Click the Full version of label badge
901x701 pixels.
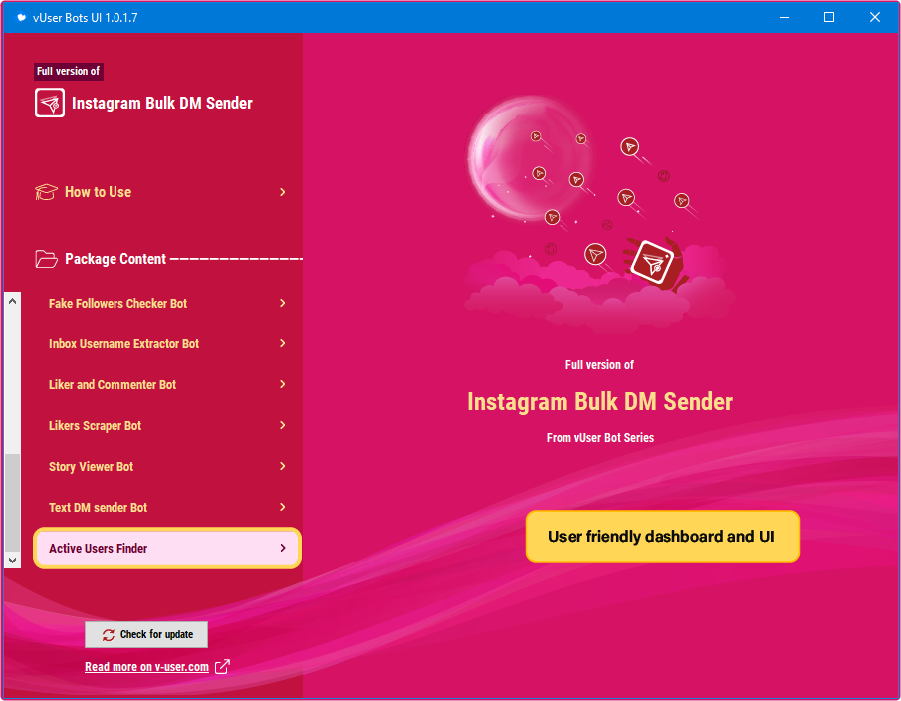(68, 71)
